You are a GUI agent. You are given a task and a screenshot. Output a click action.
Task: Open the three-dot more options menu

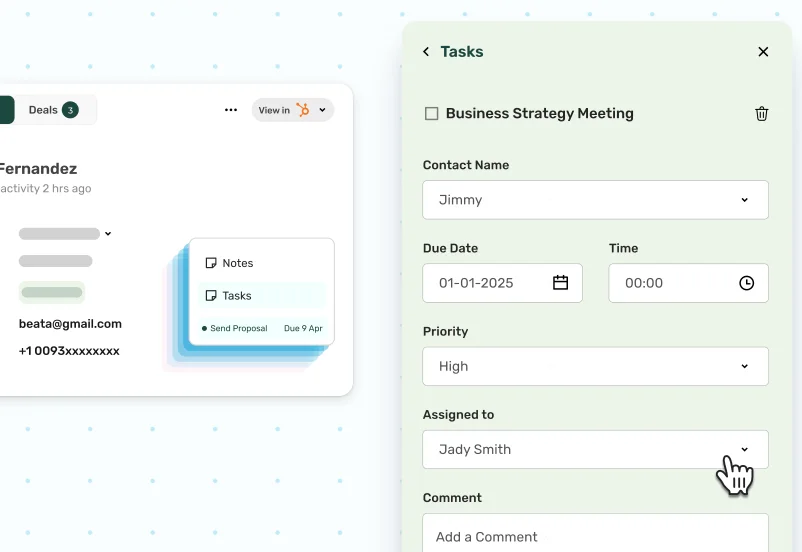(x=231, y=110)
